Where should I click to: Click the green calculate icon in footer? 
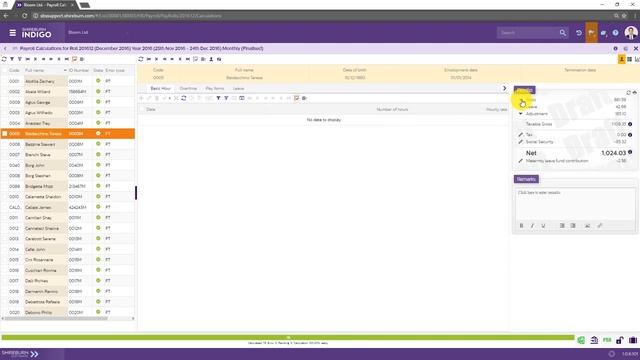coord(581,340)
